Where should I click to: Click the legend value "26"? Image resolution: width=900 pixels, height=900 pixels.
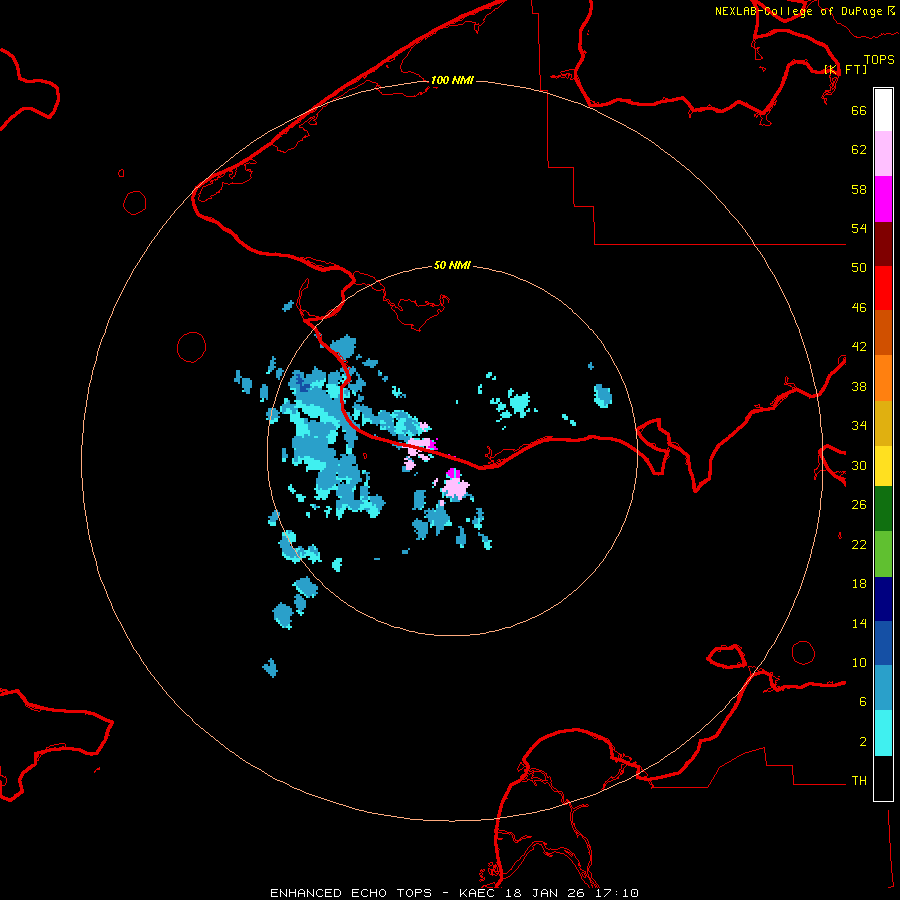[859, 505]
